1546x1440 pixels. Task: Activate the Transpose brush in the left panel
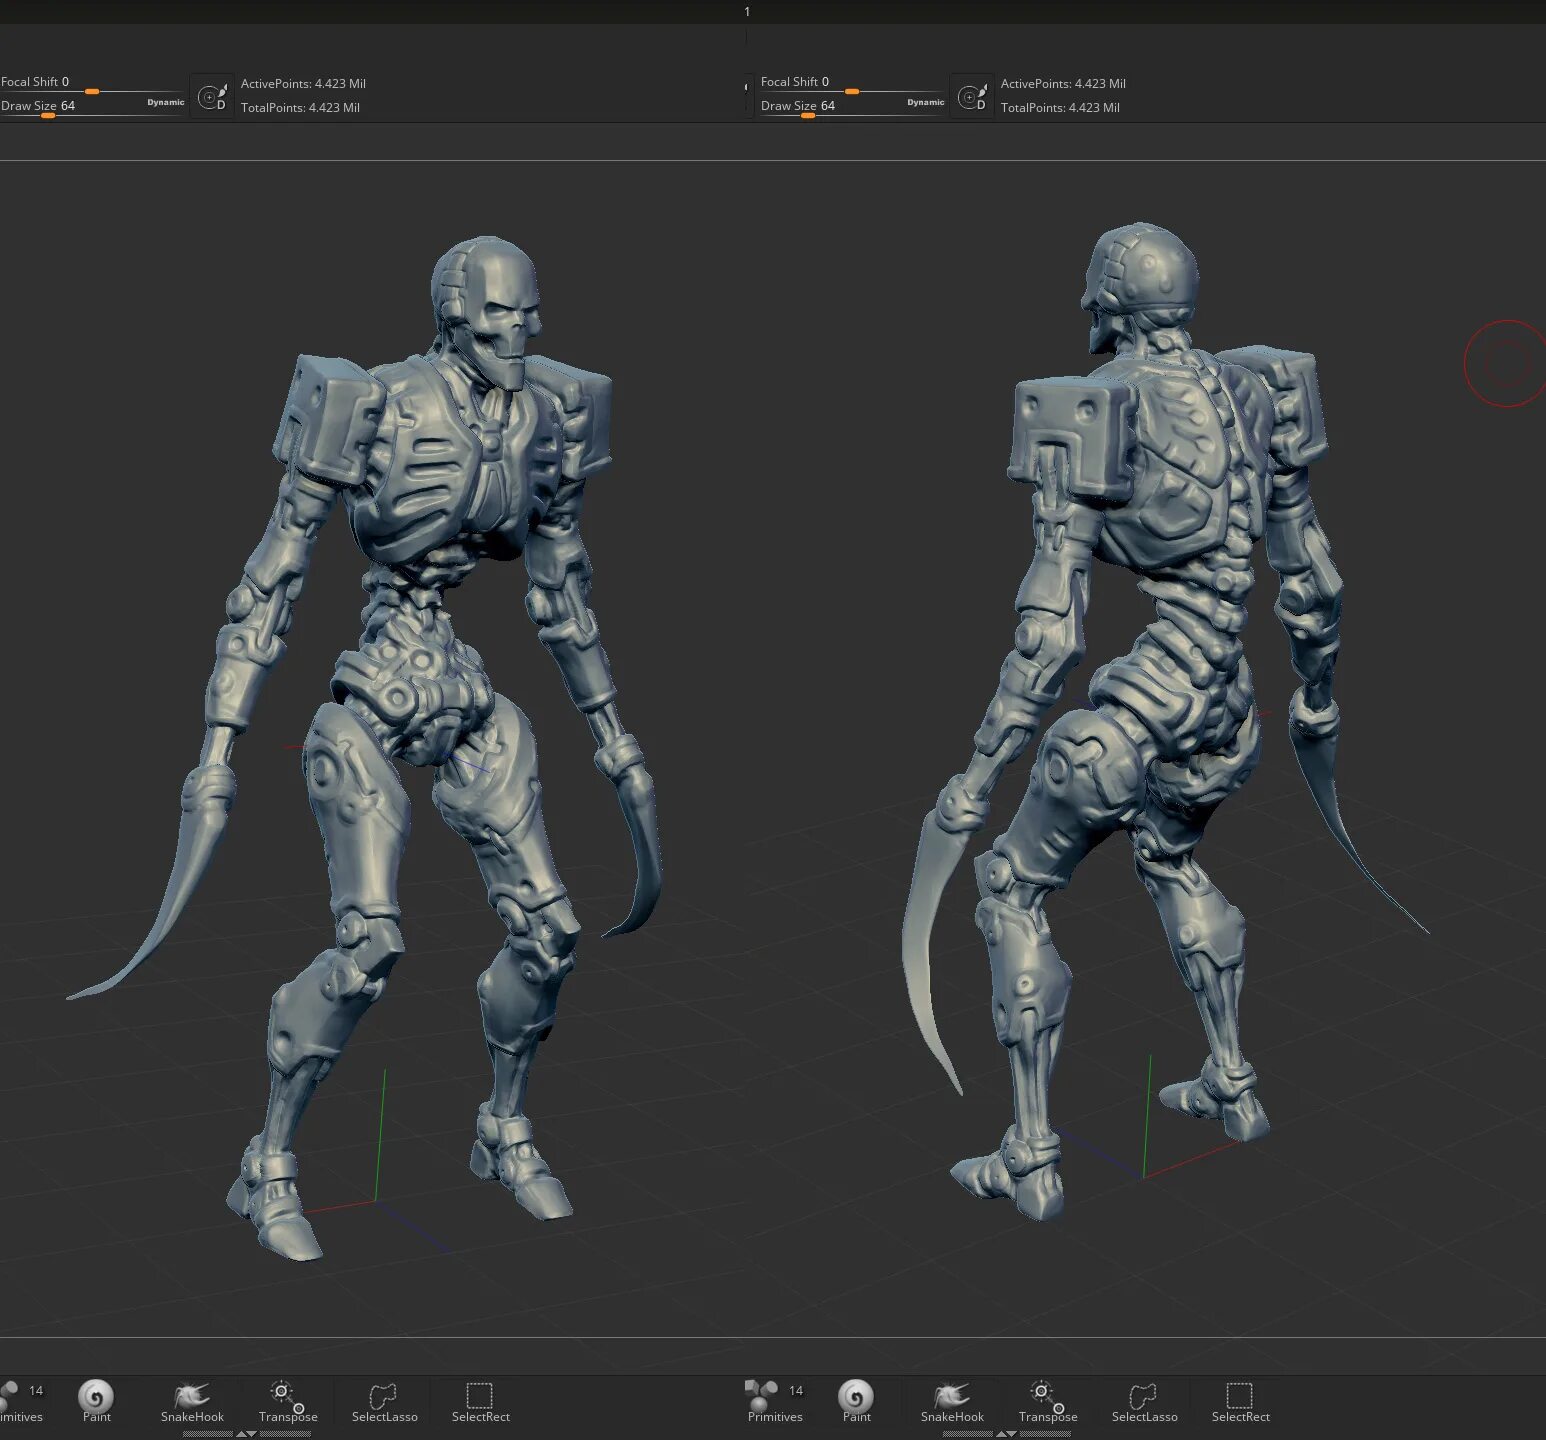point(288,1401)
